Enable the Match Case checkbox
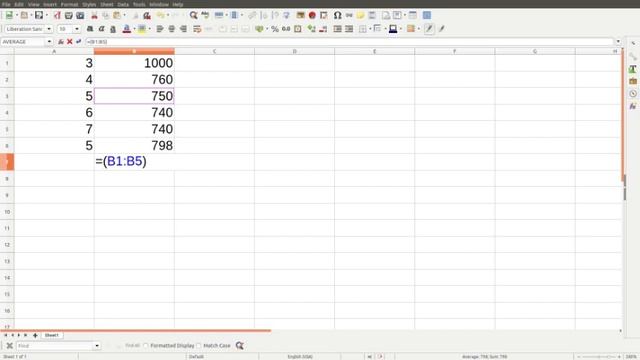640x360 pixels. click(199, 346)
